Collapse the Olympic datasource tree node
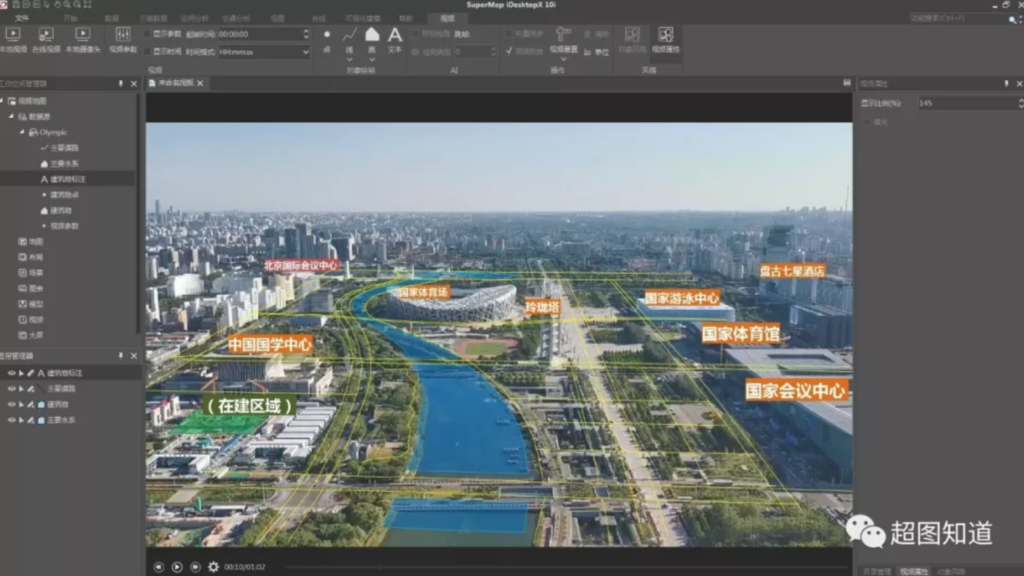 (x=21, y=132)
